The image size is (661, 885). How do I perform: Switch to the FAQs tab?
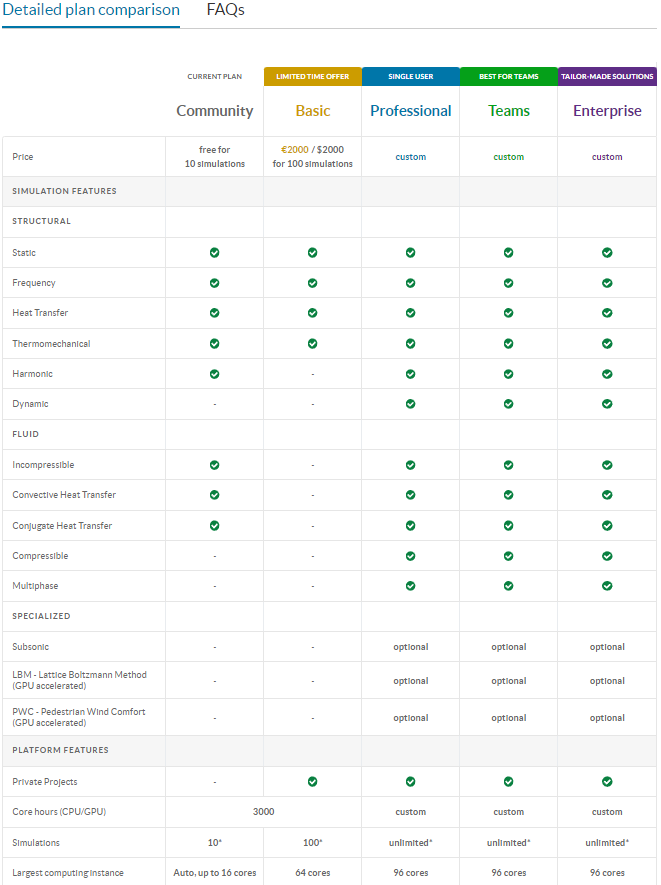[x=226, y=11]
